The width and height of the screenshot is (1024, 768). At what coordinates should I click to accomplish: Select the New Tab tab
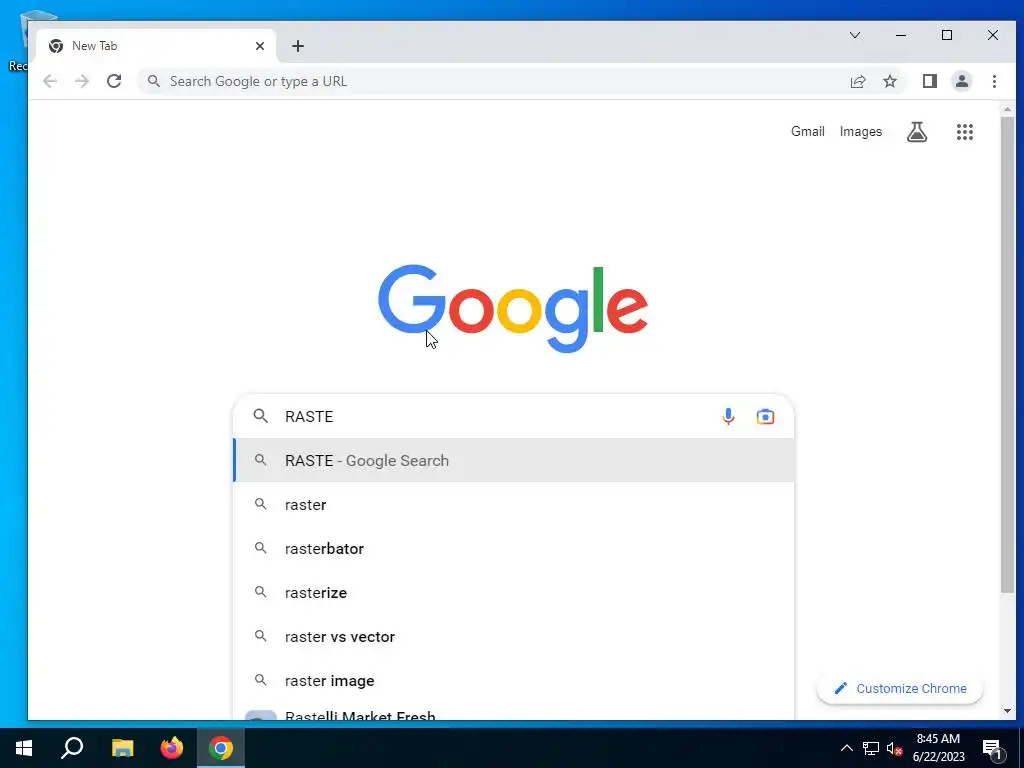click(156, 46)
